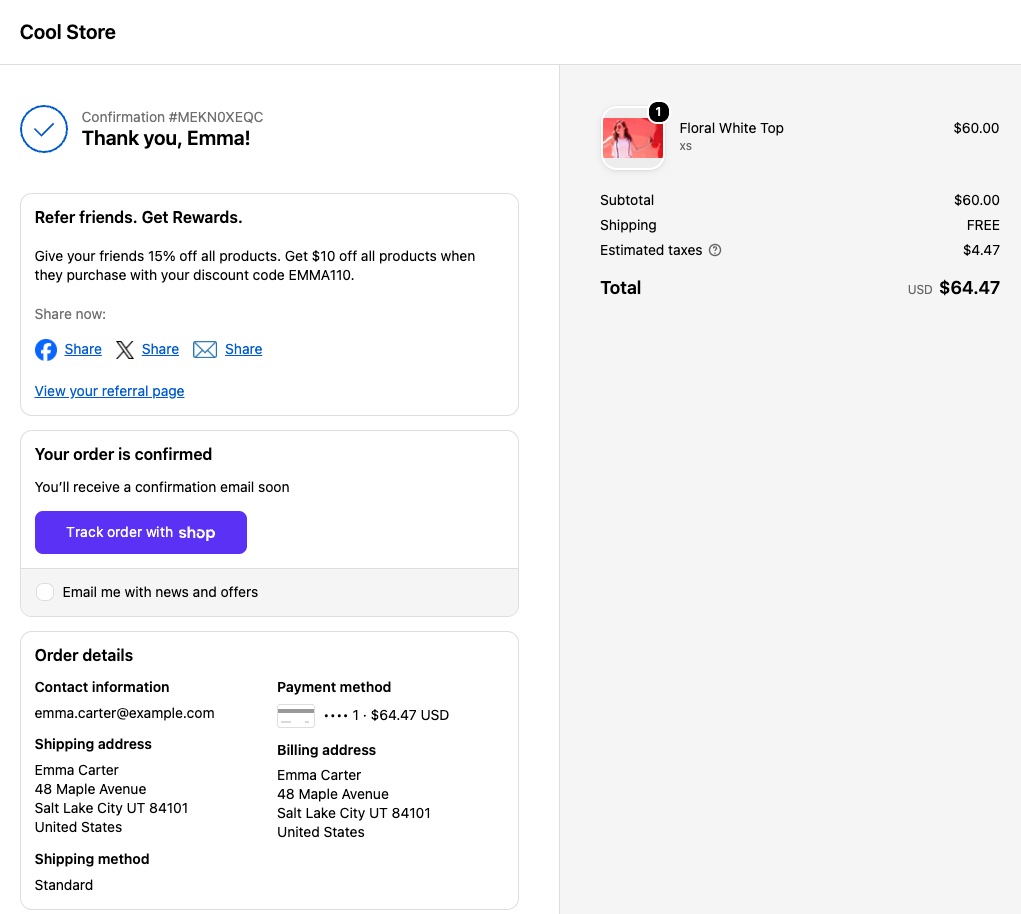Click Track order with Shop button

point(141,533)
